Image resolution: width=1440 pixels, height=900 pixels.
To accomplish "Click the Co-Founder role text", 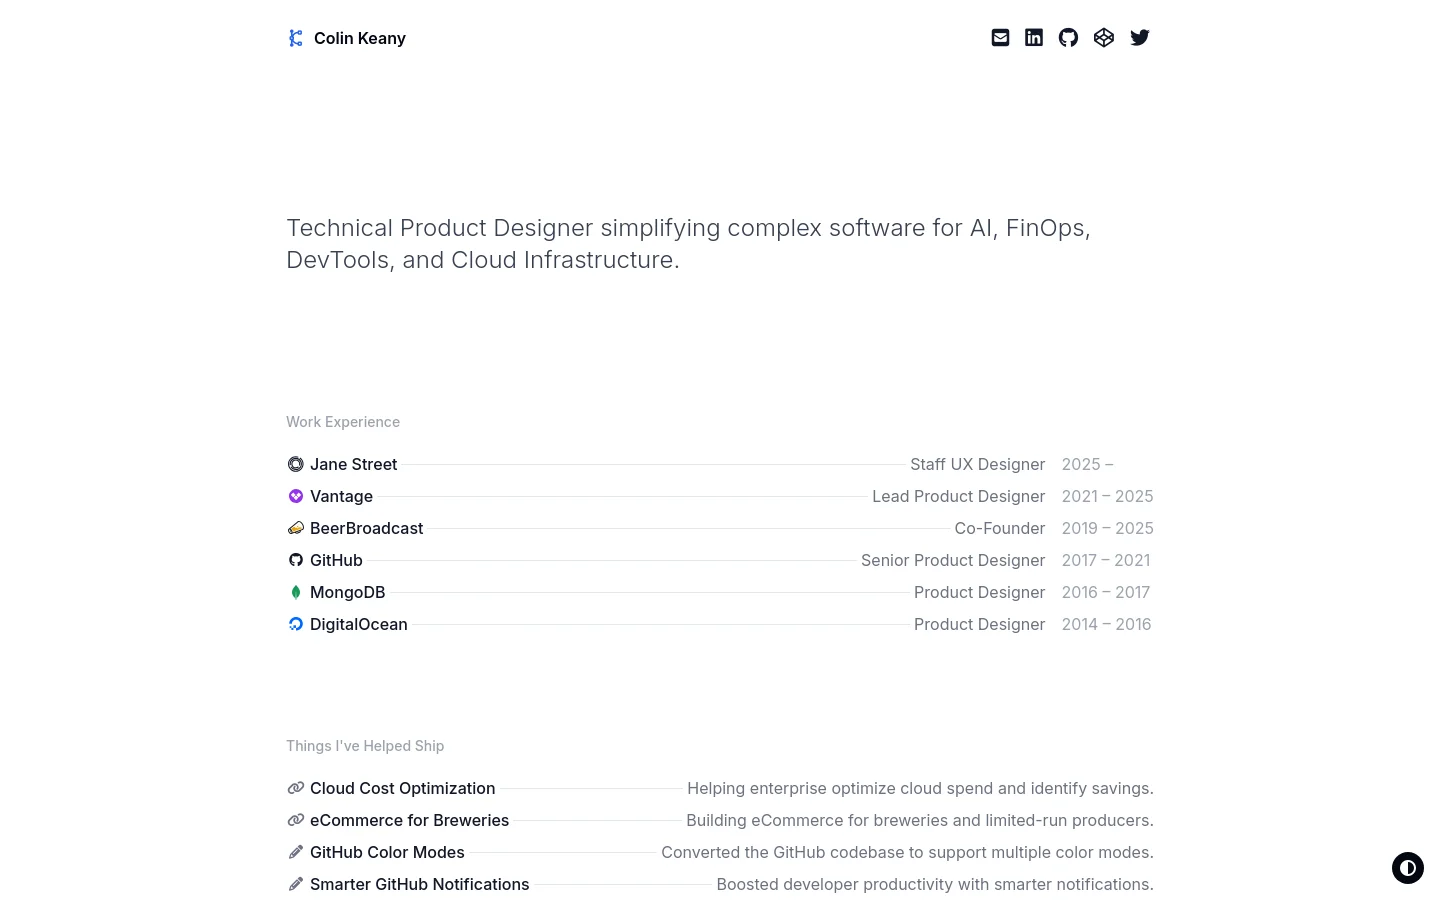I will (1000, 528).
